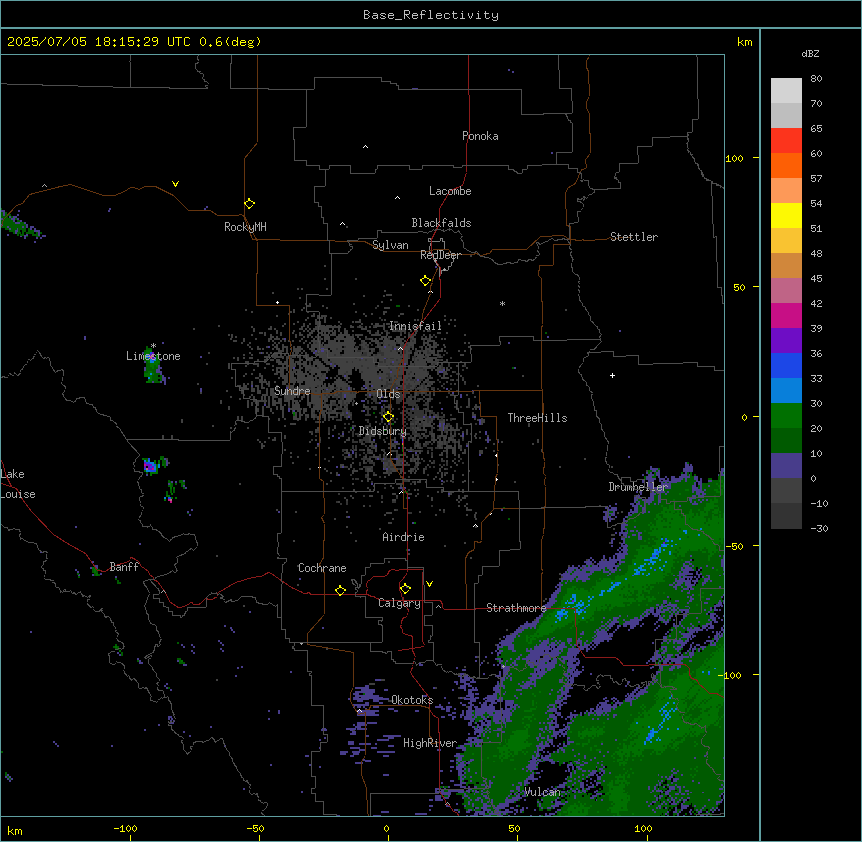862x842 pixels.
Task: Click the RedDeer city label
Action: pyautogui.click(x=440, y=255)
